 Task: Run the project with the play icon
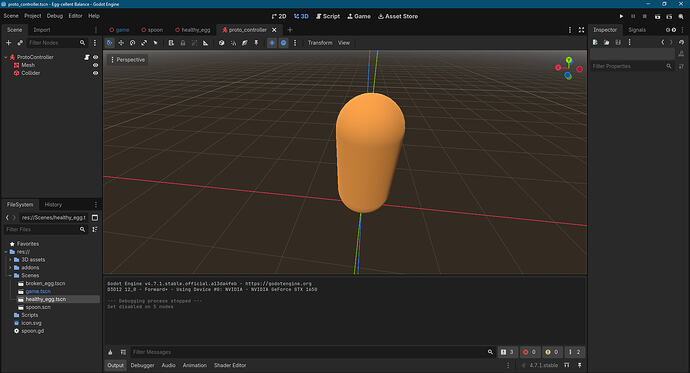click(x=621, y=16)
